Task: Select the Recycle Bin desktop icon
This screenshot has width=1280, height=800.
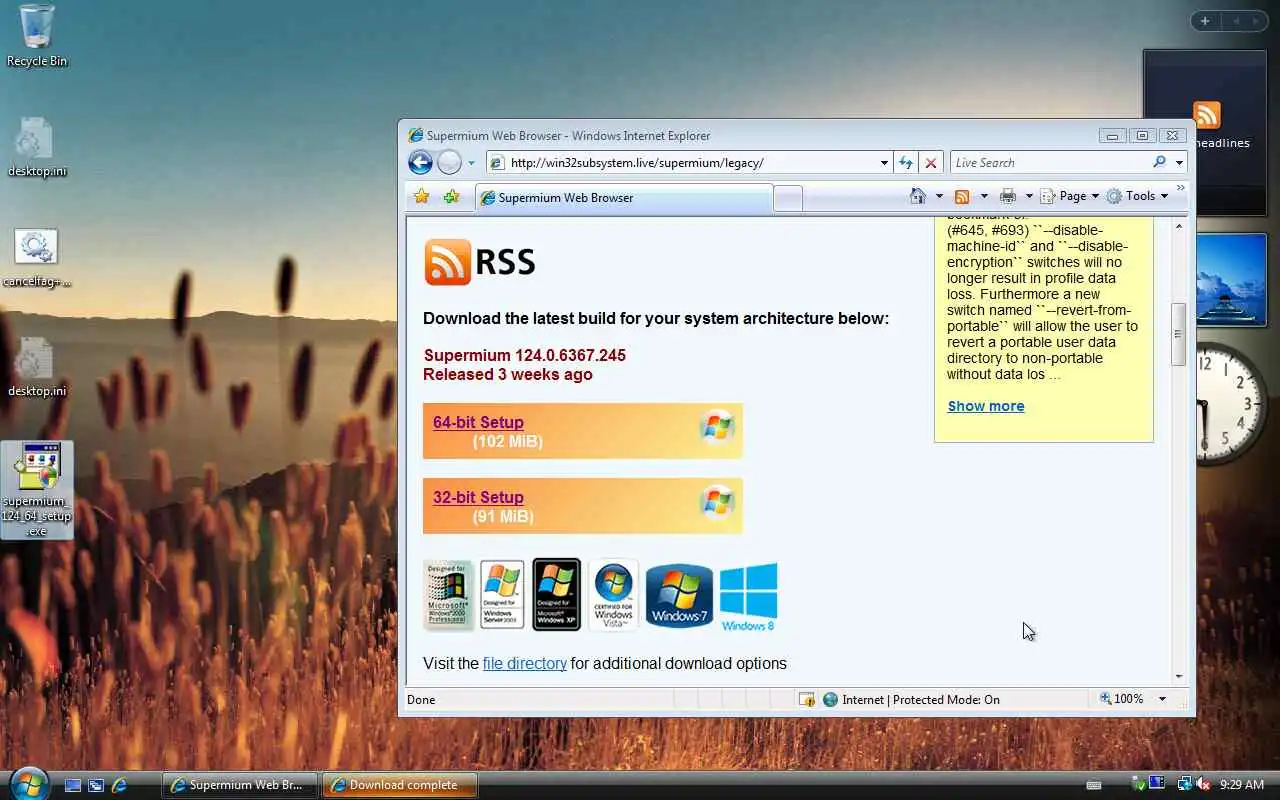Action: (37, 36)
